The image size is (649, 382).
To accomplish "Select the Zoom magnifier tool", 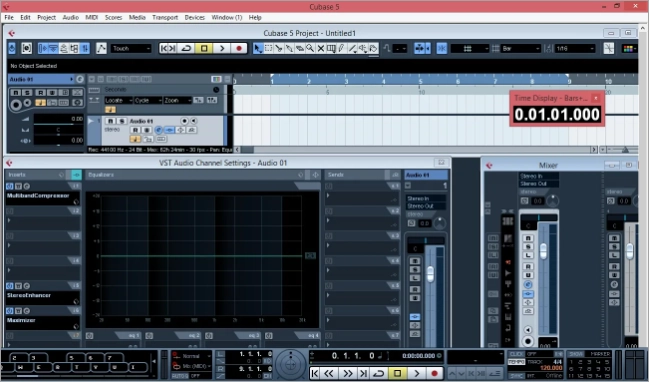I will 310,48.
